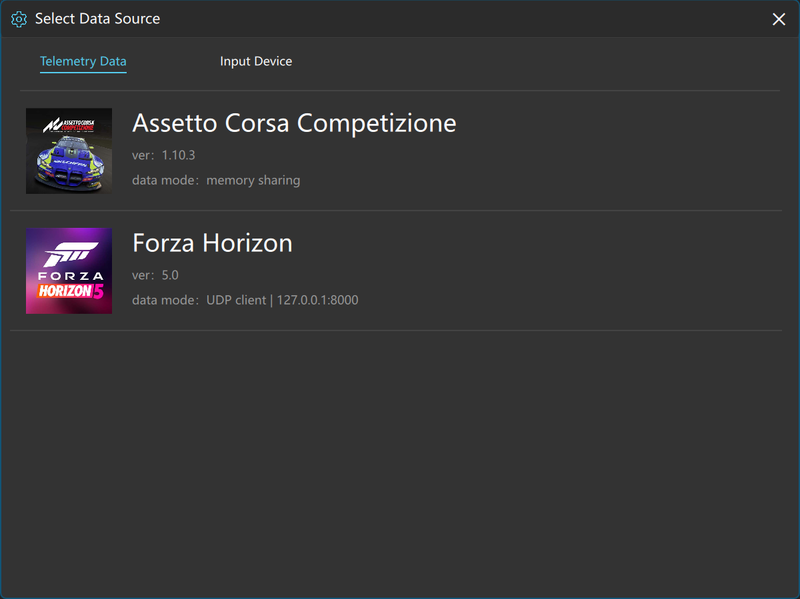Select the Assetto Corsa Competizione cover thumbnail

coord(69,151)
